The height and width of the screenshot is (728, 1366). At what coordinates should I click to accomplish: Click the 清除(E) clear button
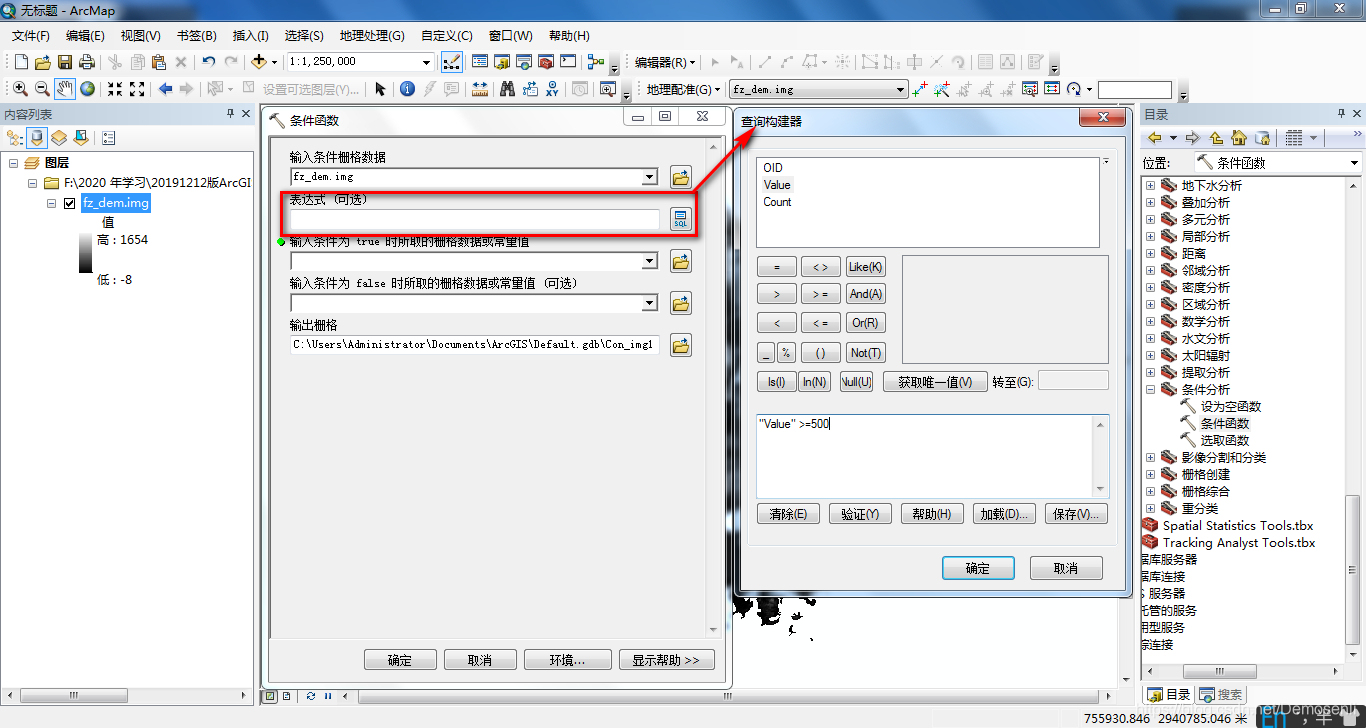point(788,514)
